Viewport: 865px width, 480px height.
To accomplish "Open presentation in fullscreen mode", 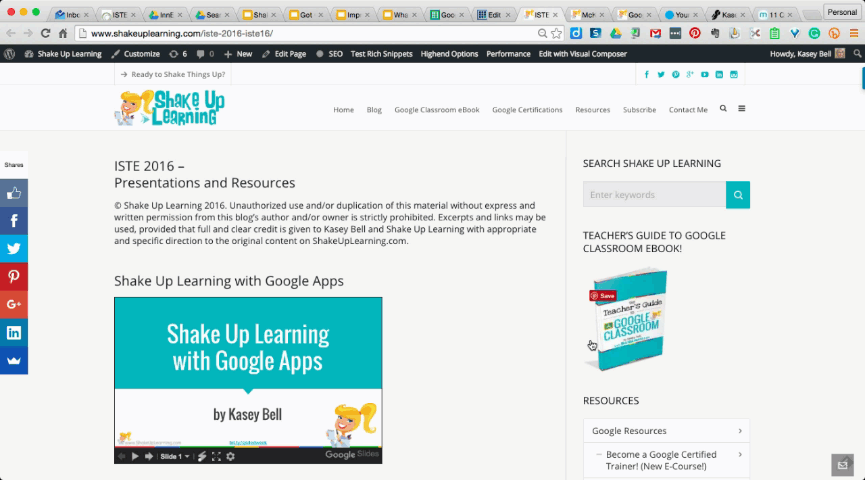I will click(216, 456).
